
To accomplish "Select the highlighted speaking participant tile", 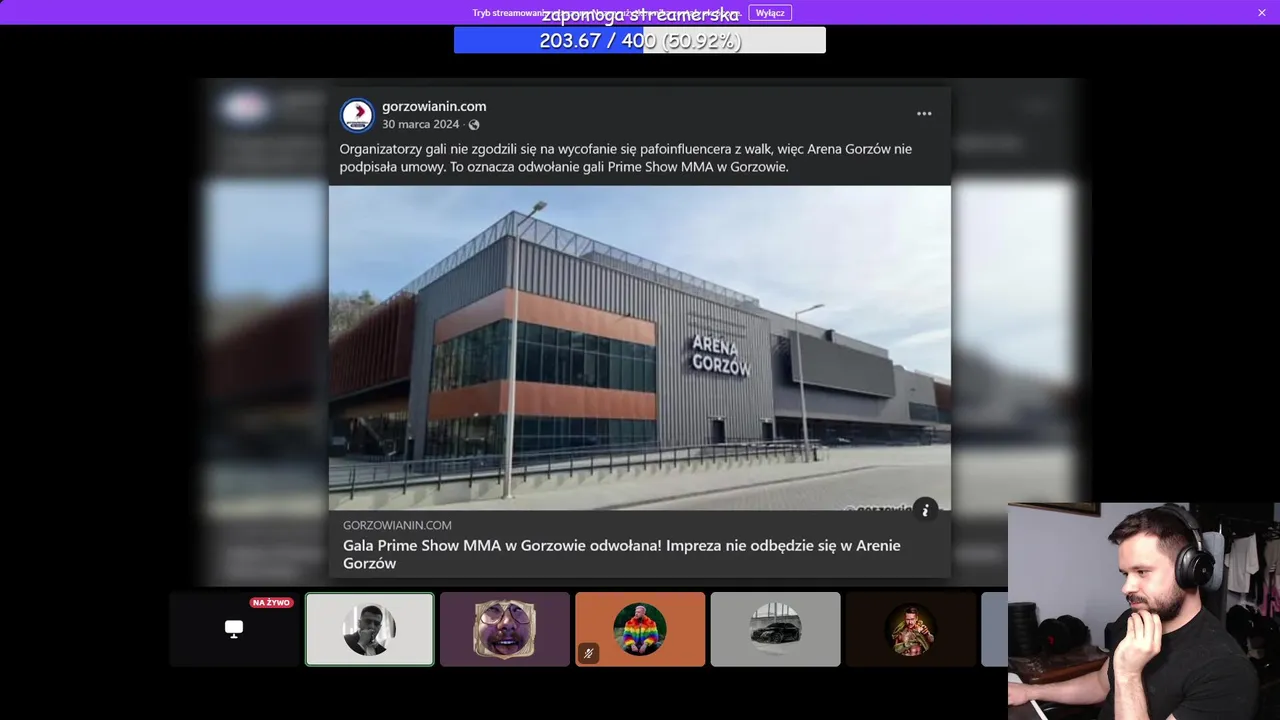I will point(370,629).
